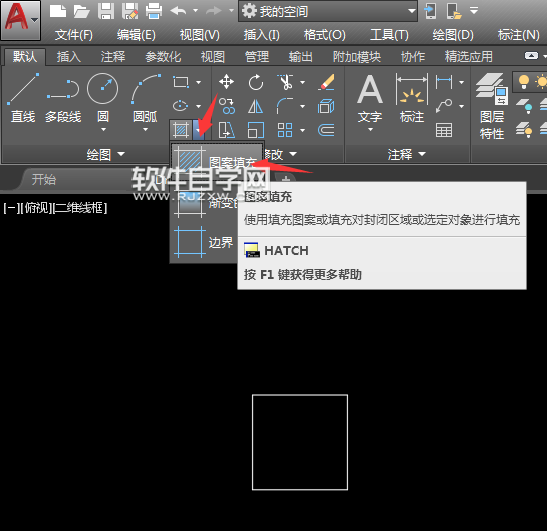Image resolution: width=547 pixels, height=531 pixels.
Task: Open the Dimension tool
Action: (x=412, y=99)
